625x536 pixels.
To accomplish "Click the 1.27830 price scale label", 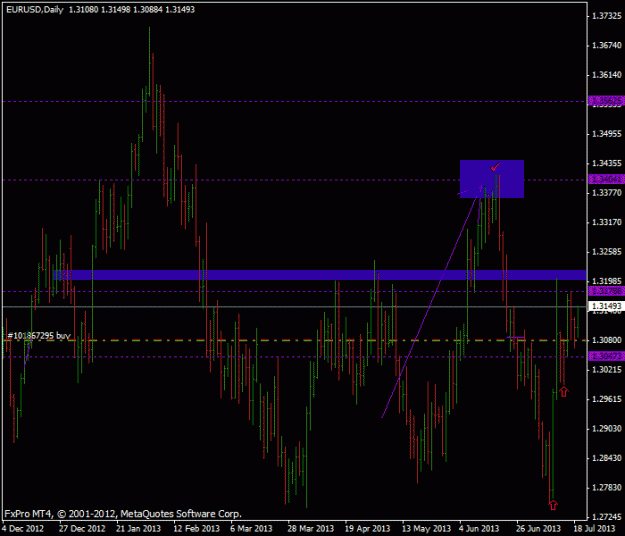I will point(606,487).
